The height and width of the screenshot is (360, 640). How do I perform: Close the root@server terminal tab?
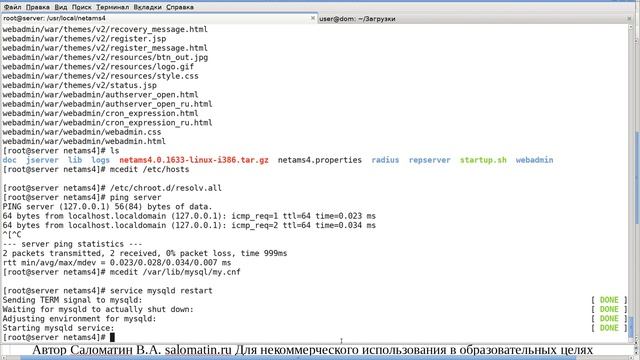coord(313,18)
